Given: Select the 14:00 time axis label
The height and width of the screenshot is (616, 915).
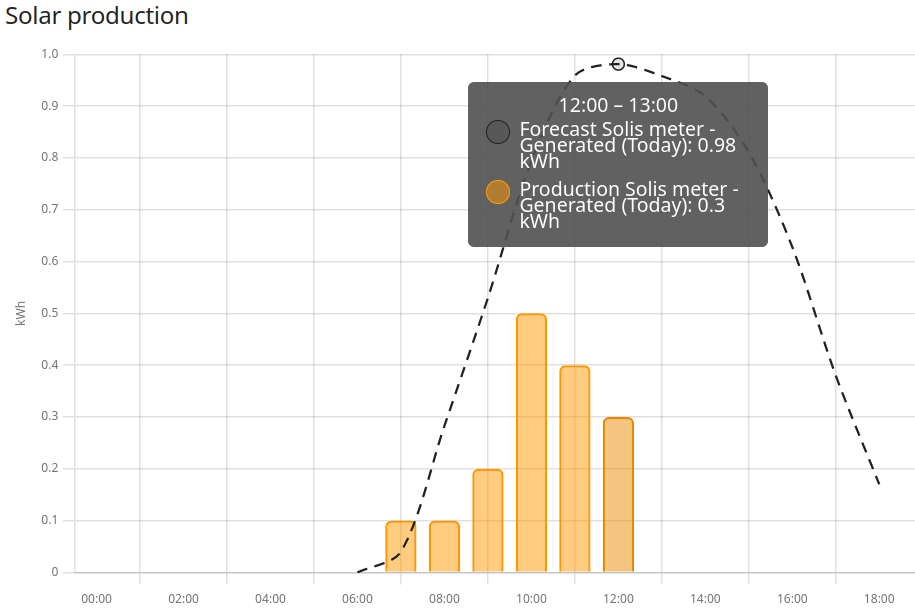Looking at the screenshot, I should (x=705, y=599).
